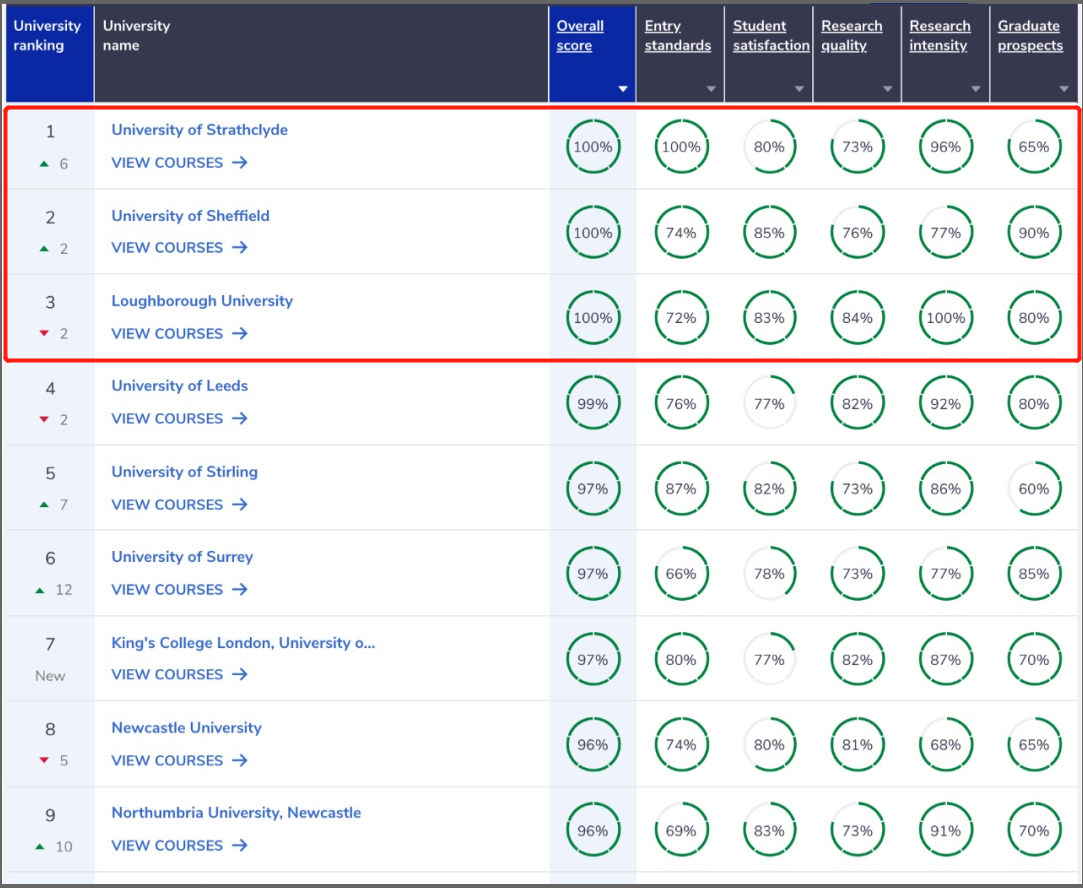Screen dimensions: 1083x888
Task: Open the sort arrow under Research intensity
Action: tap(976, 89)
